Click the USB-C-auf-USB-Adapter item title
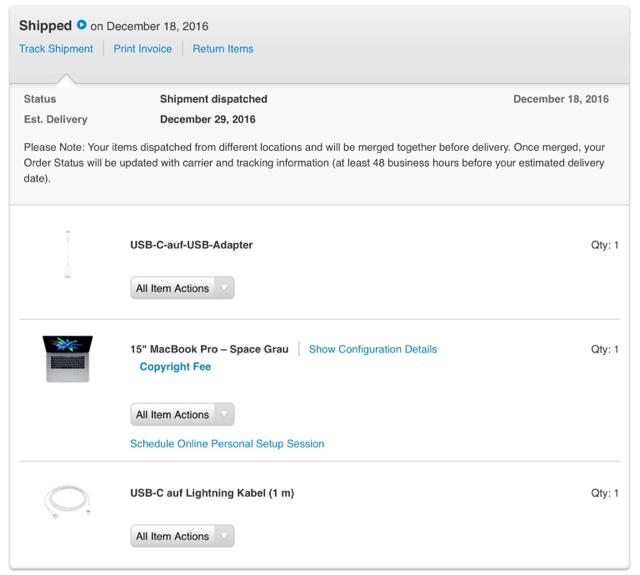The width and height of the screenshot is (640, 575). click(x=191, y=245)
